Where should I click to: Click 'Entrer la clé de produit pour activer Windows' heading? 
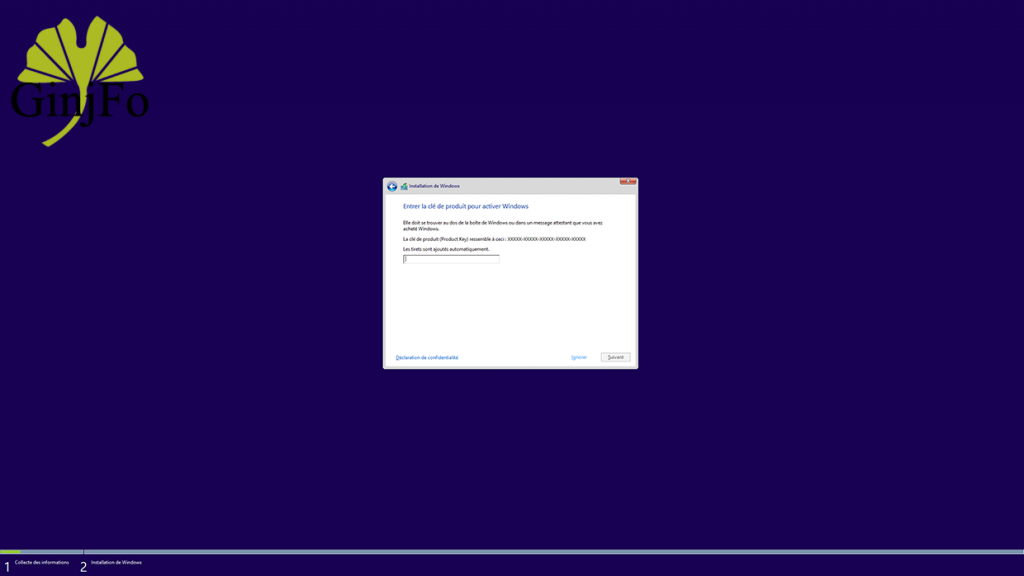(x=466, y=206)
